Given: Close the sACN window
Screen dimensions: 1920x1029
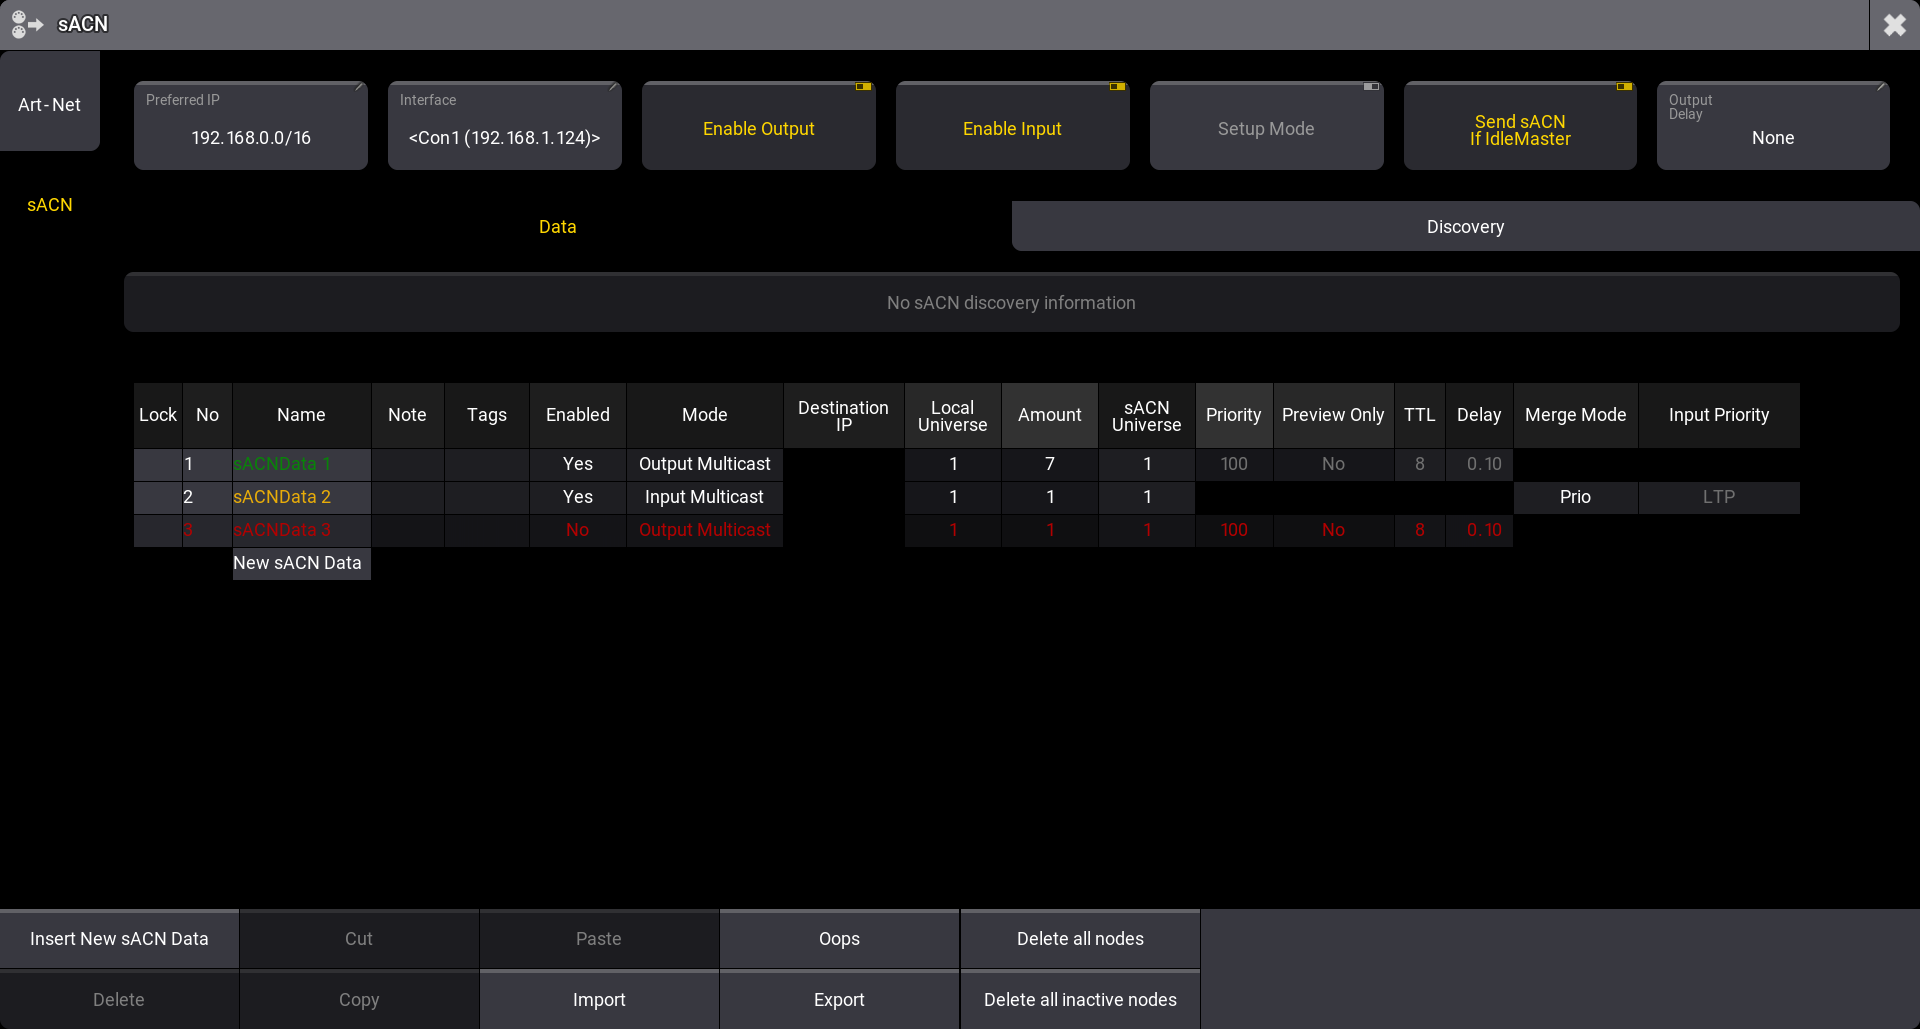Looking at the screenshot, I should pyautogui.click(x=1894, y=24).
